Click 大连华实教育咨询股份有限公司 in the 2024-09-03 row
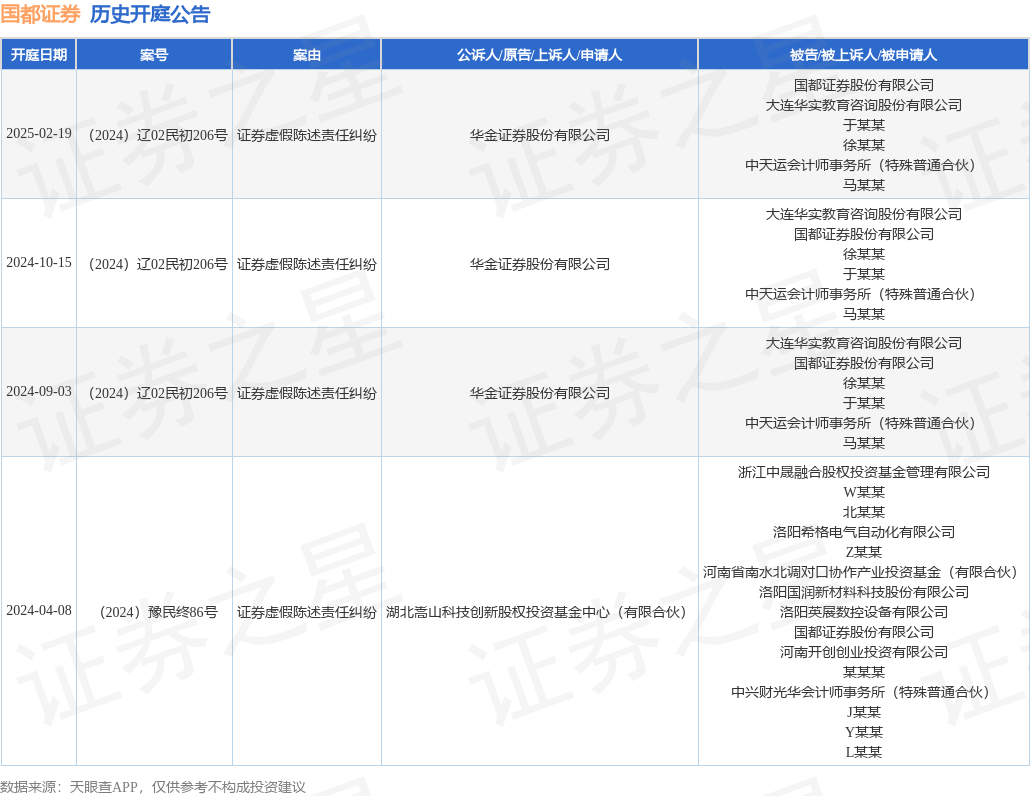This screenshot has height=796, width=1030. [x=864, y=343]
